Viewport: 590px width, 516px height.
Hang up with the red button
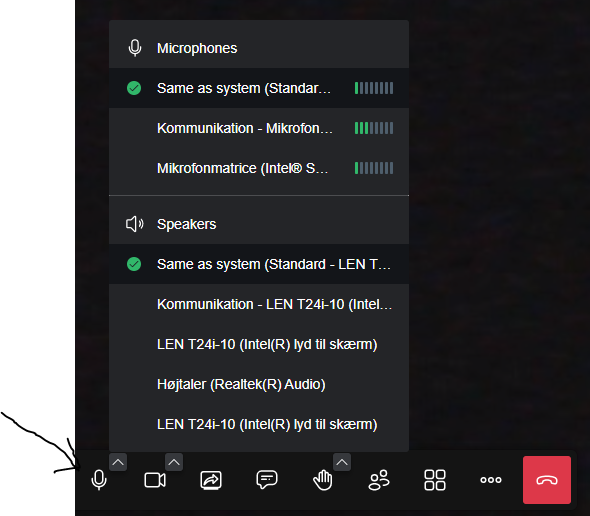[547, 480]
